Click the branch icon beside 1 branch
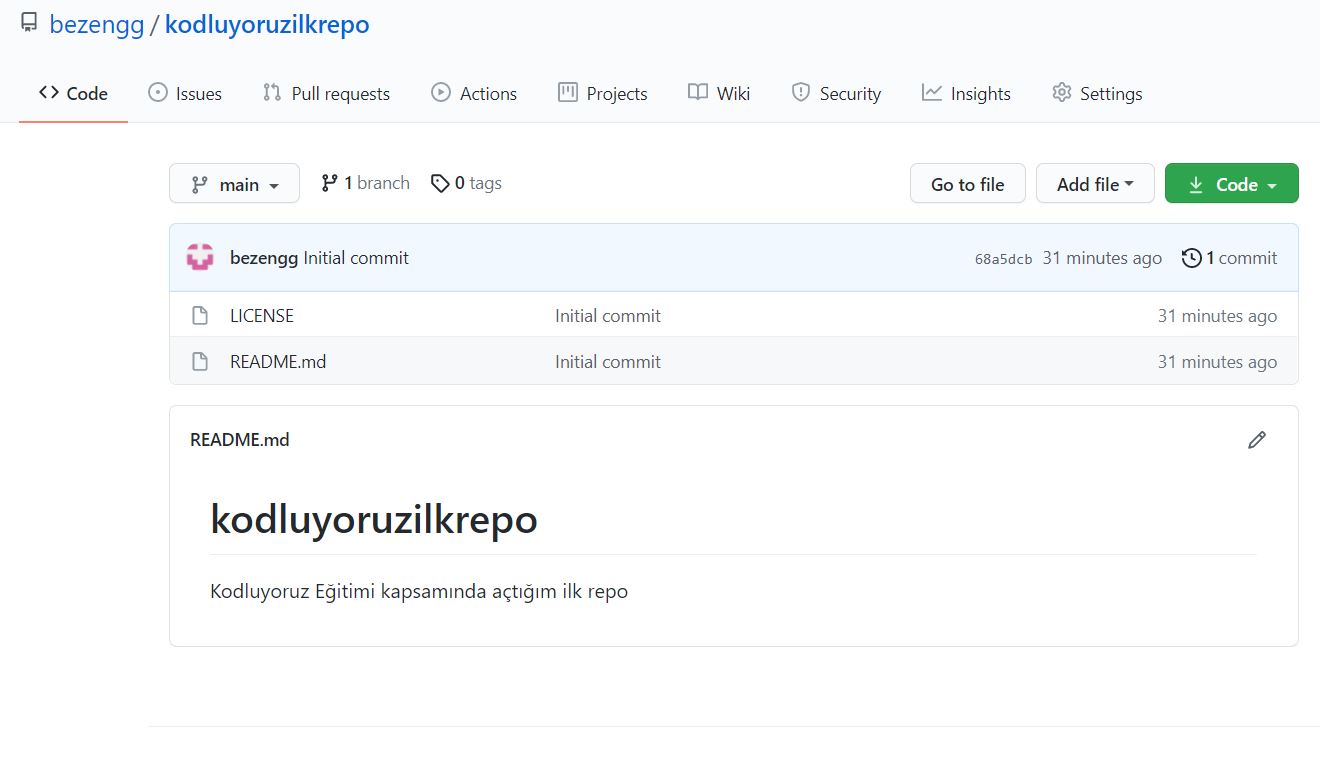The height and width of the screenshot is (768, 1320). (x=329, y=183)
